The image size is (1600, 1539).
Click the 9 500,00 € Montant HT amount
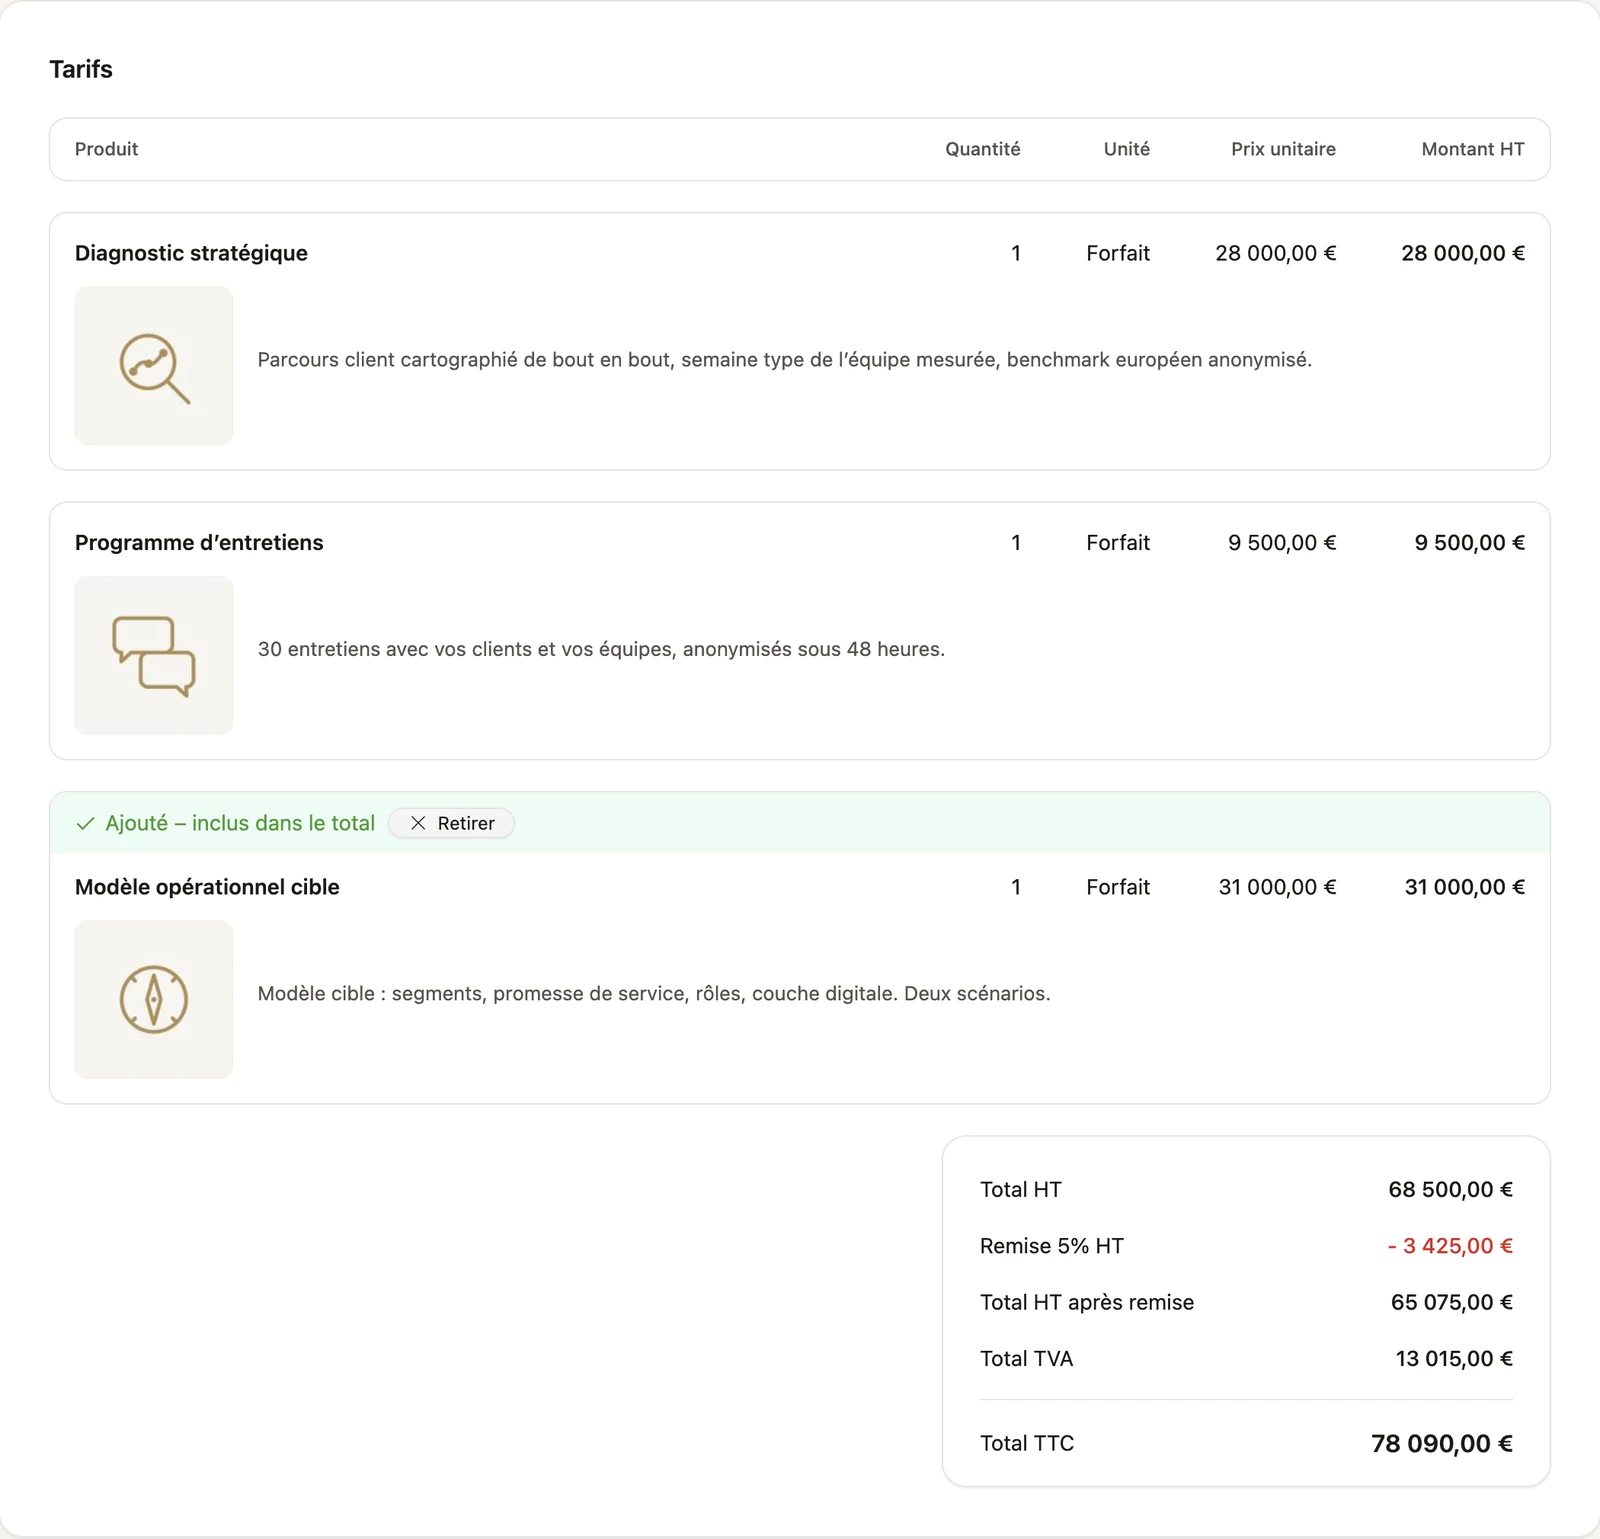(1469, 543)
